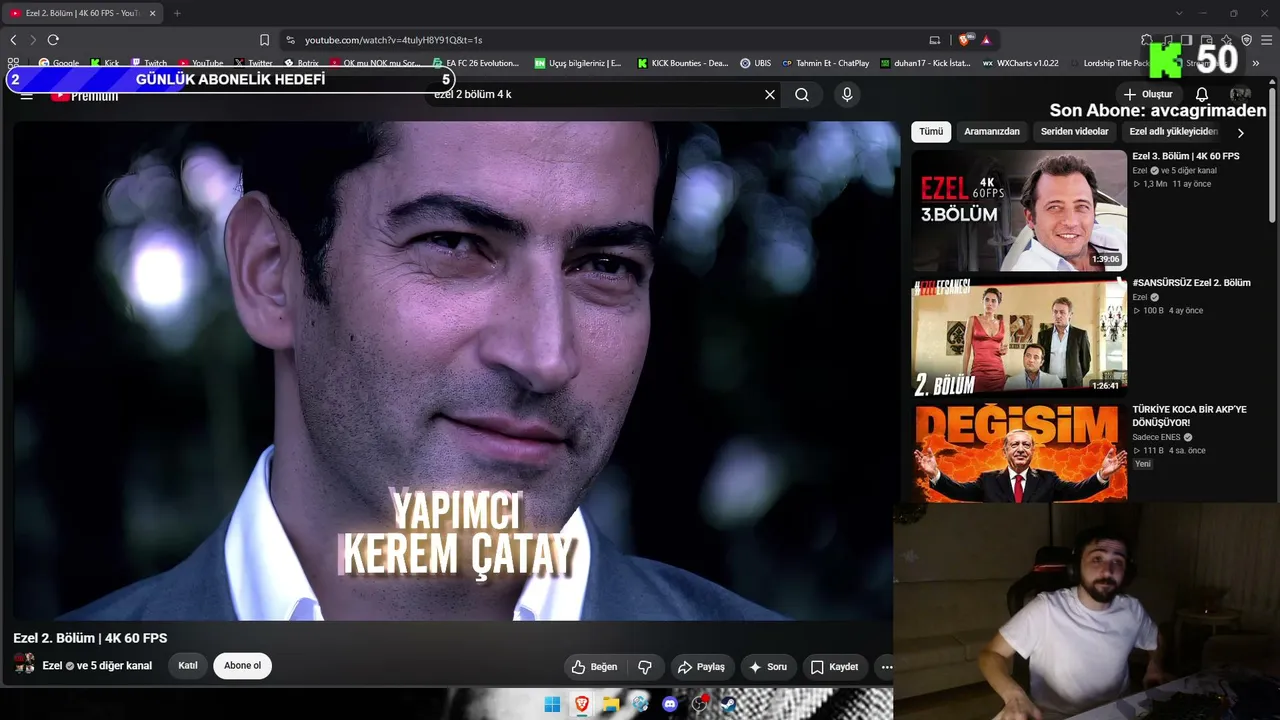
Task: Click the "Soru" ask button
Action: click(x=768, y=667)
